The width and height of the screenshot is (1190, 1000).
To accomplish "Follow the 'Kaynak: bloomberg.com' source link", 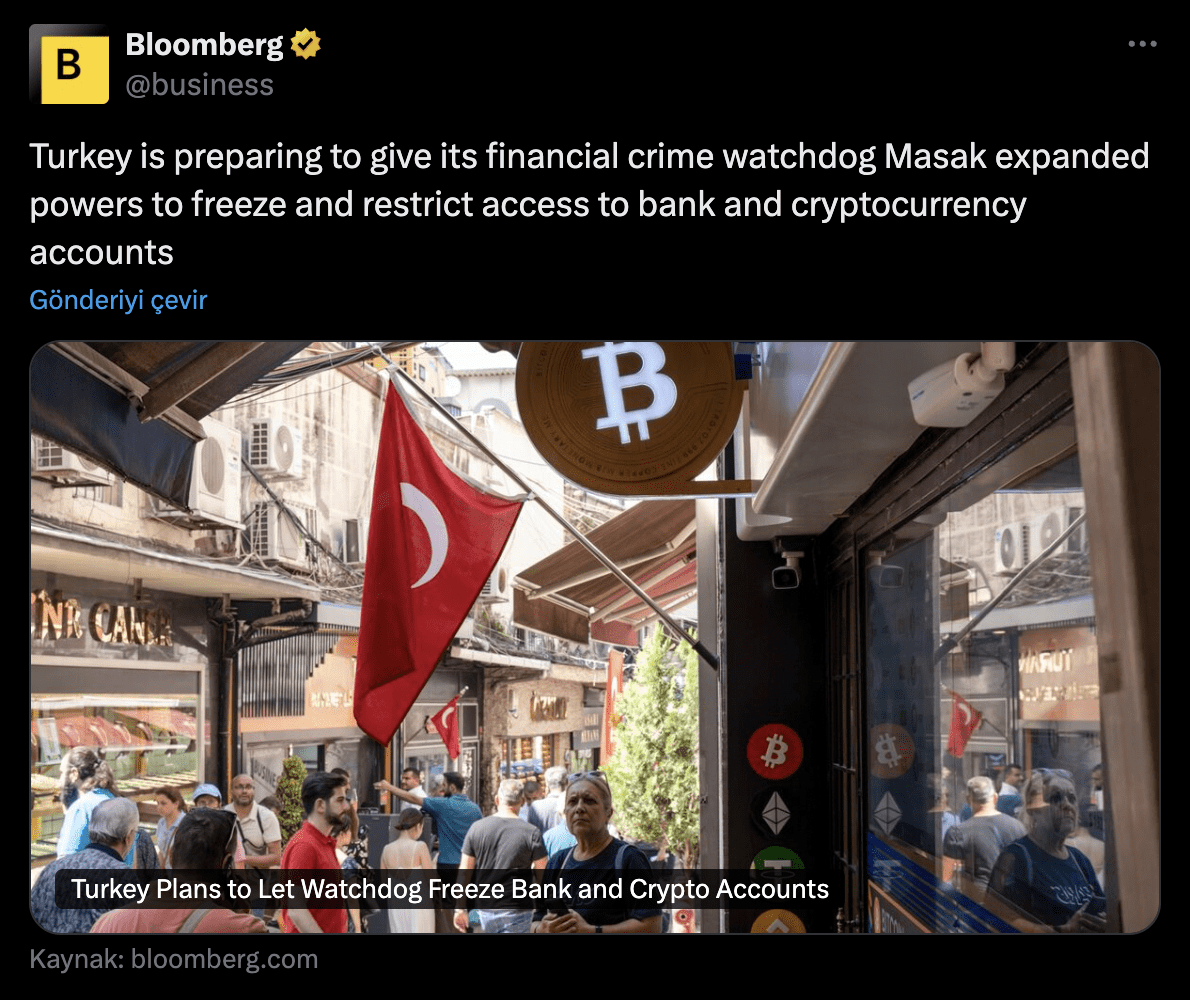I will [174, 959].
